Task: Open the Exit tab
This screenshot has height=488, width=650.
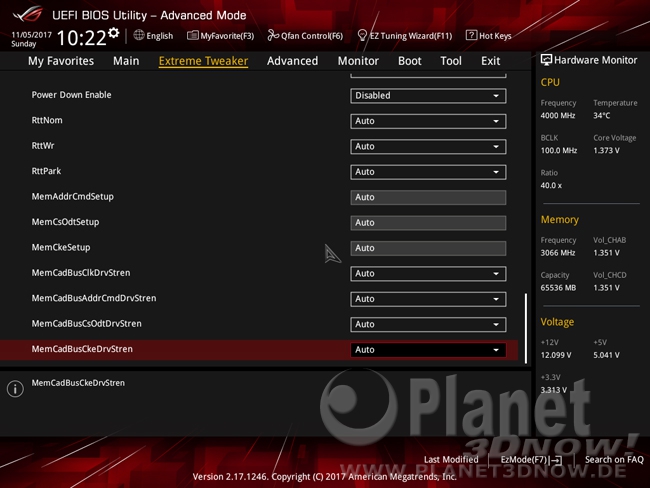Action: 490,61
